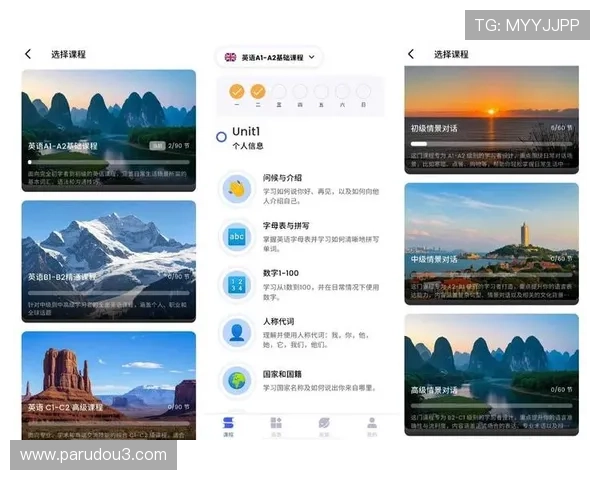The image size is (600, 480).
Task: Switch to the planet-icon discover bottom tab
Action: 324,426
